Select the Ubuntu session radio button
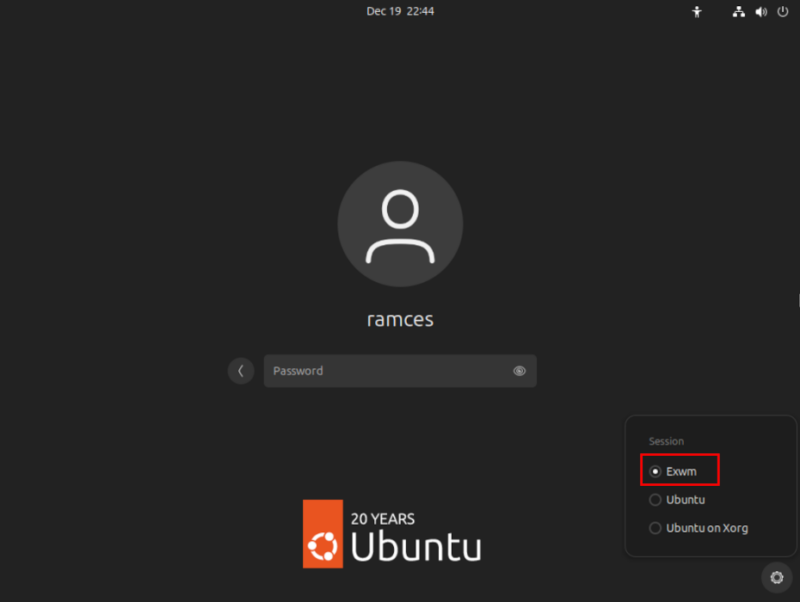800x602 pixels. tap(655, 499)
